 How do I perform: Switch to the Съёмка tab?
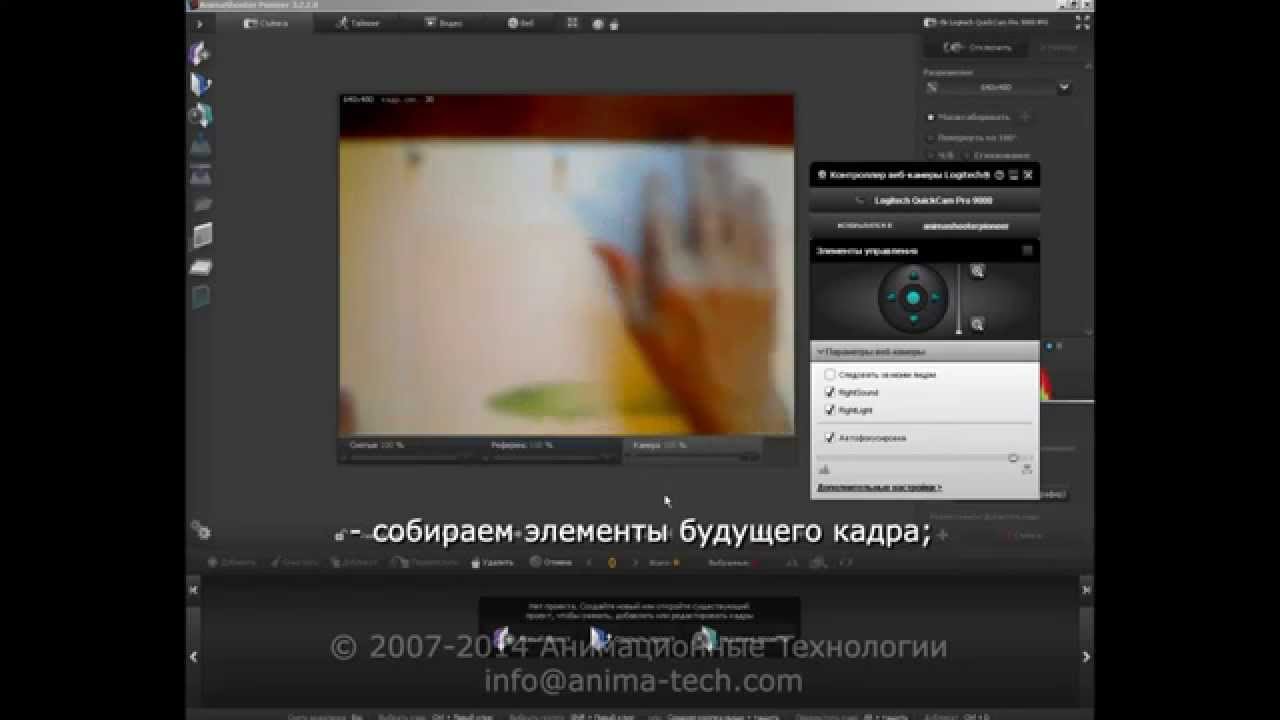point(266,23)
